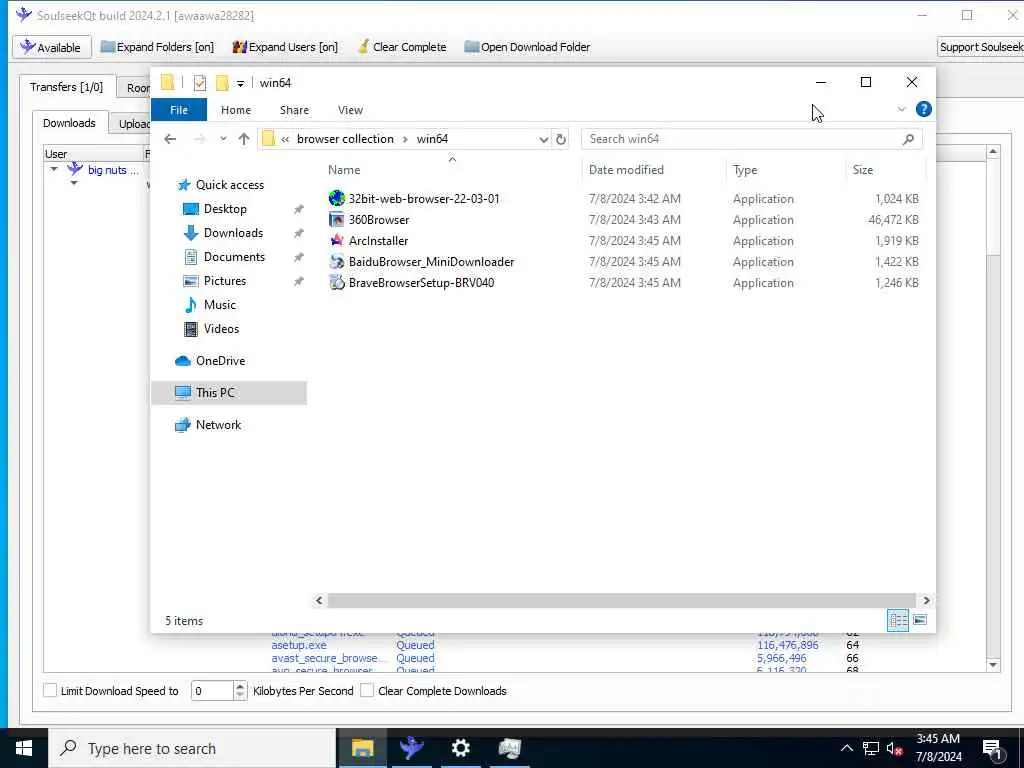Click the Quick access star icon
The height and width of the screenshot is (768, 1024).
184,185
